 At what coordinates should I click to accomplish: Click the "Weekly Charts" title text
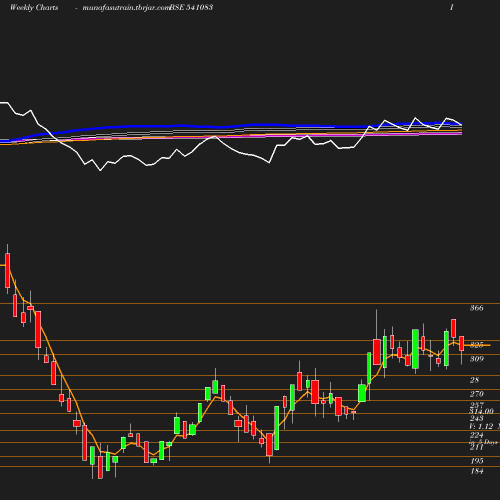(x=34, y=7)
